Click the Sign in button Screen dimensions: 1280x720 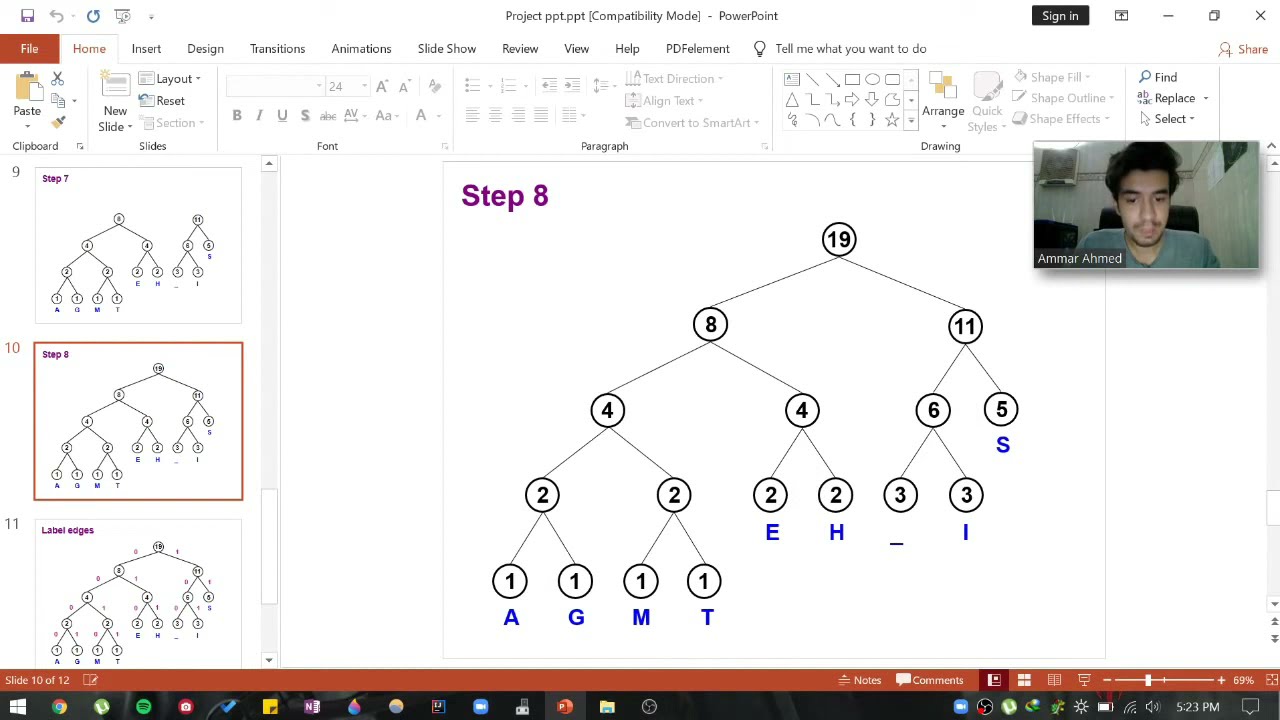[x=1060, y=16]
